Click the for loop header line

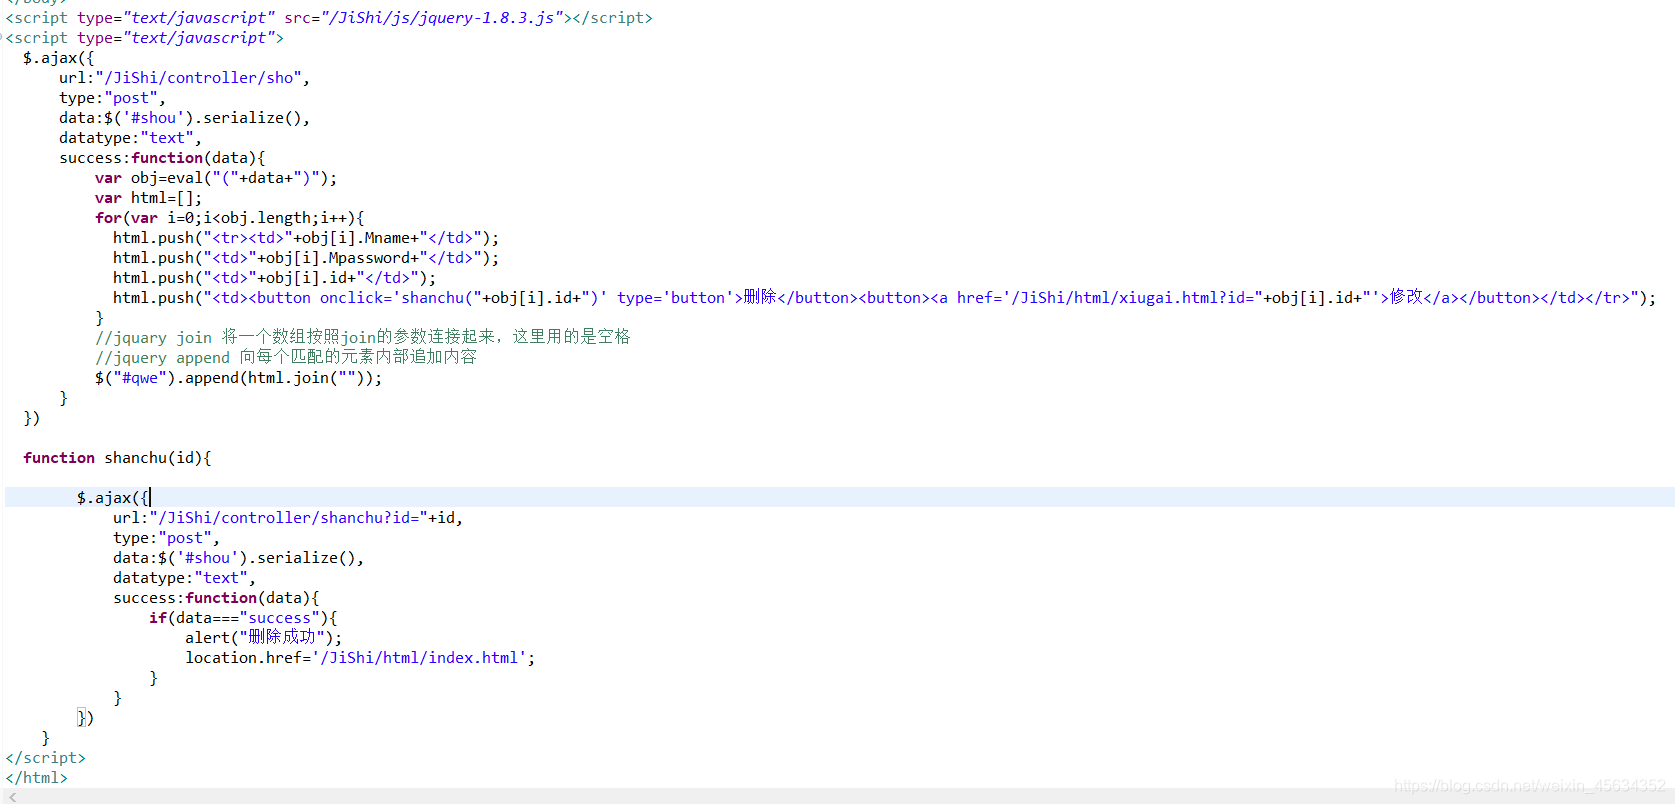click(x=230, y=218)
